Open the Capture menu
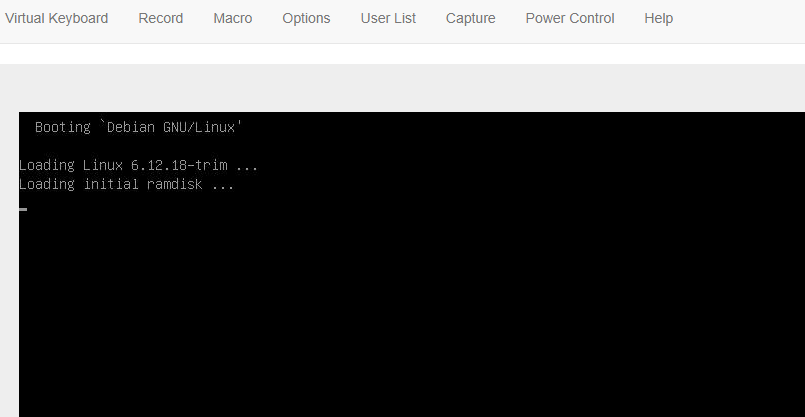This screenshot has height=417, width=805. point(470,18)
